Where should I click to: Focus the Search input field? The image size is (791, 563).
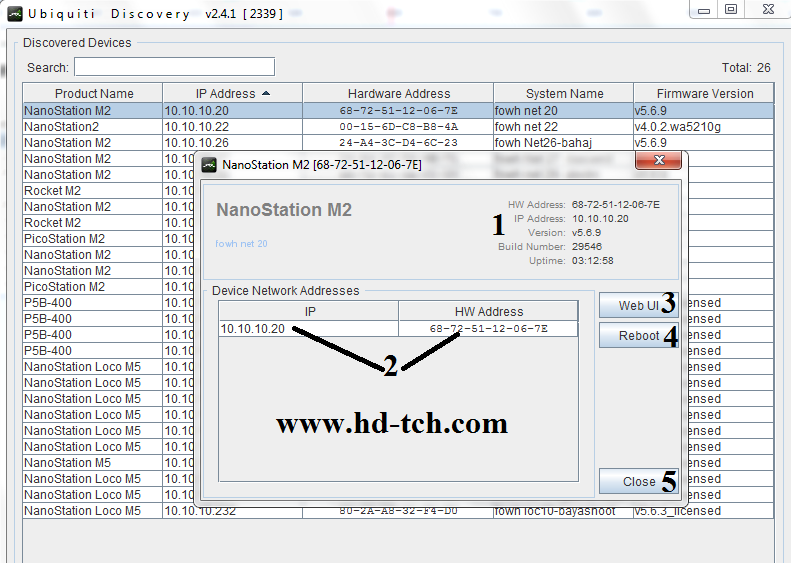[x=174, y=67]
